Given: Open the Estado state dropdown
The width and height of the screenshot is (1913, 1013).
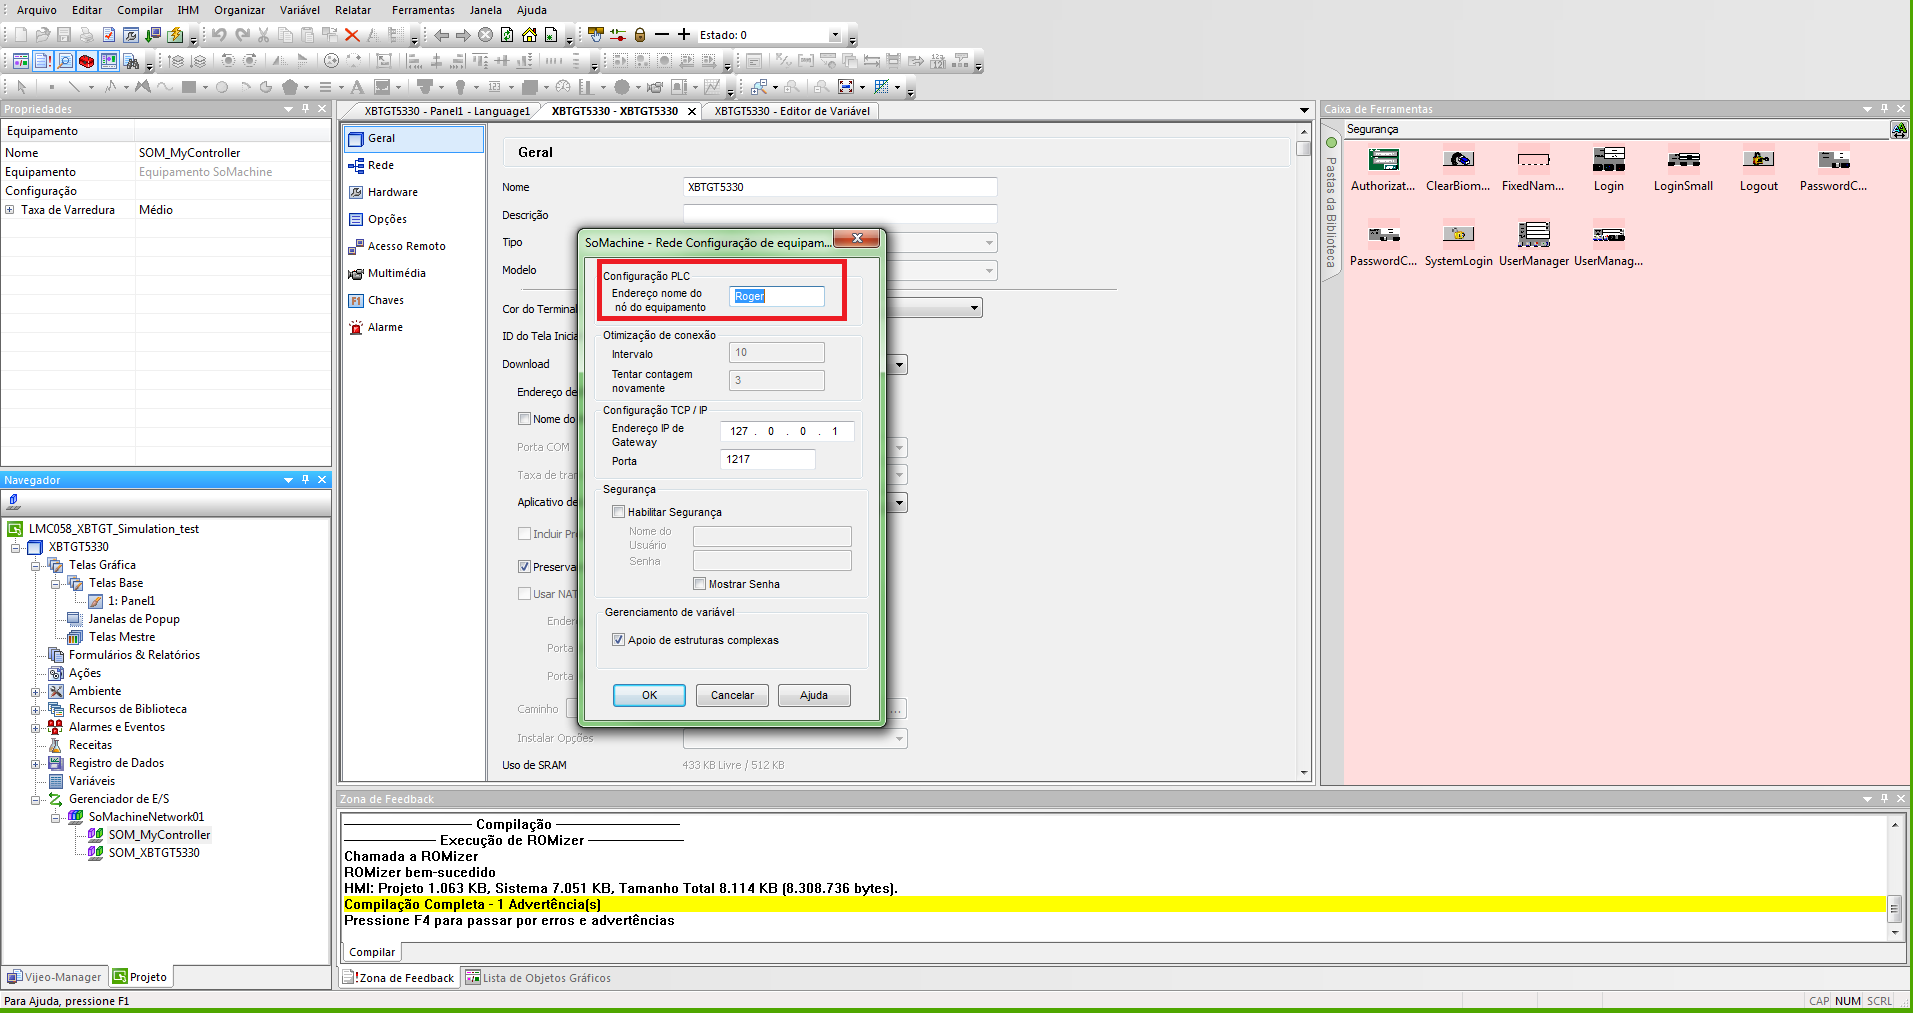Looking at the screenshot, I should point(835,35).
